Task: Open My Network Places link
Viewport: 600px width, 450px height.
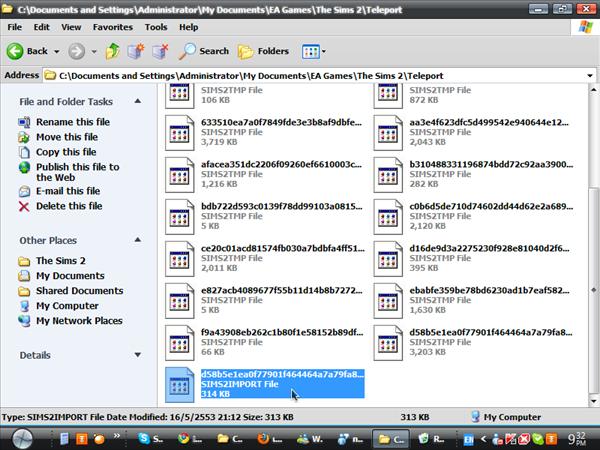Action: point(79,321)
